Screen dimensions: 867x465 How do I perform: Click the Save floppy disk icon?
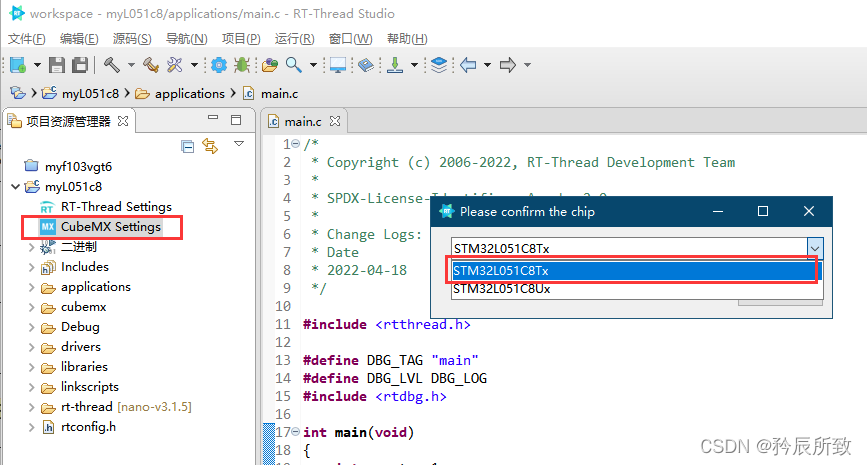click(x=57, y=65)
